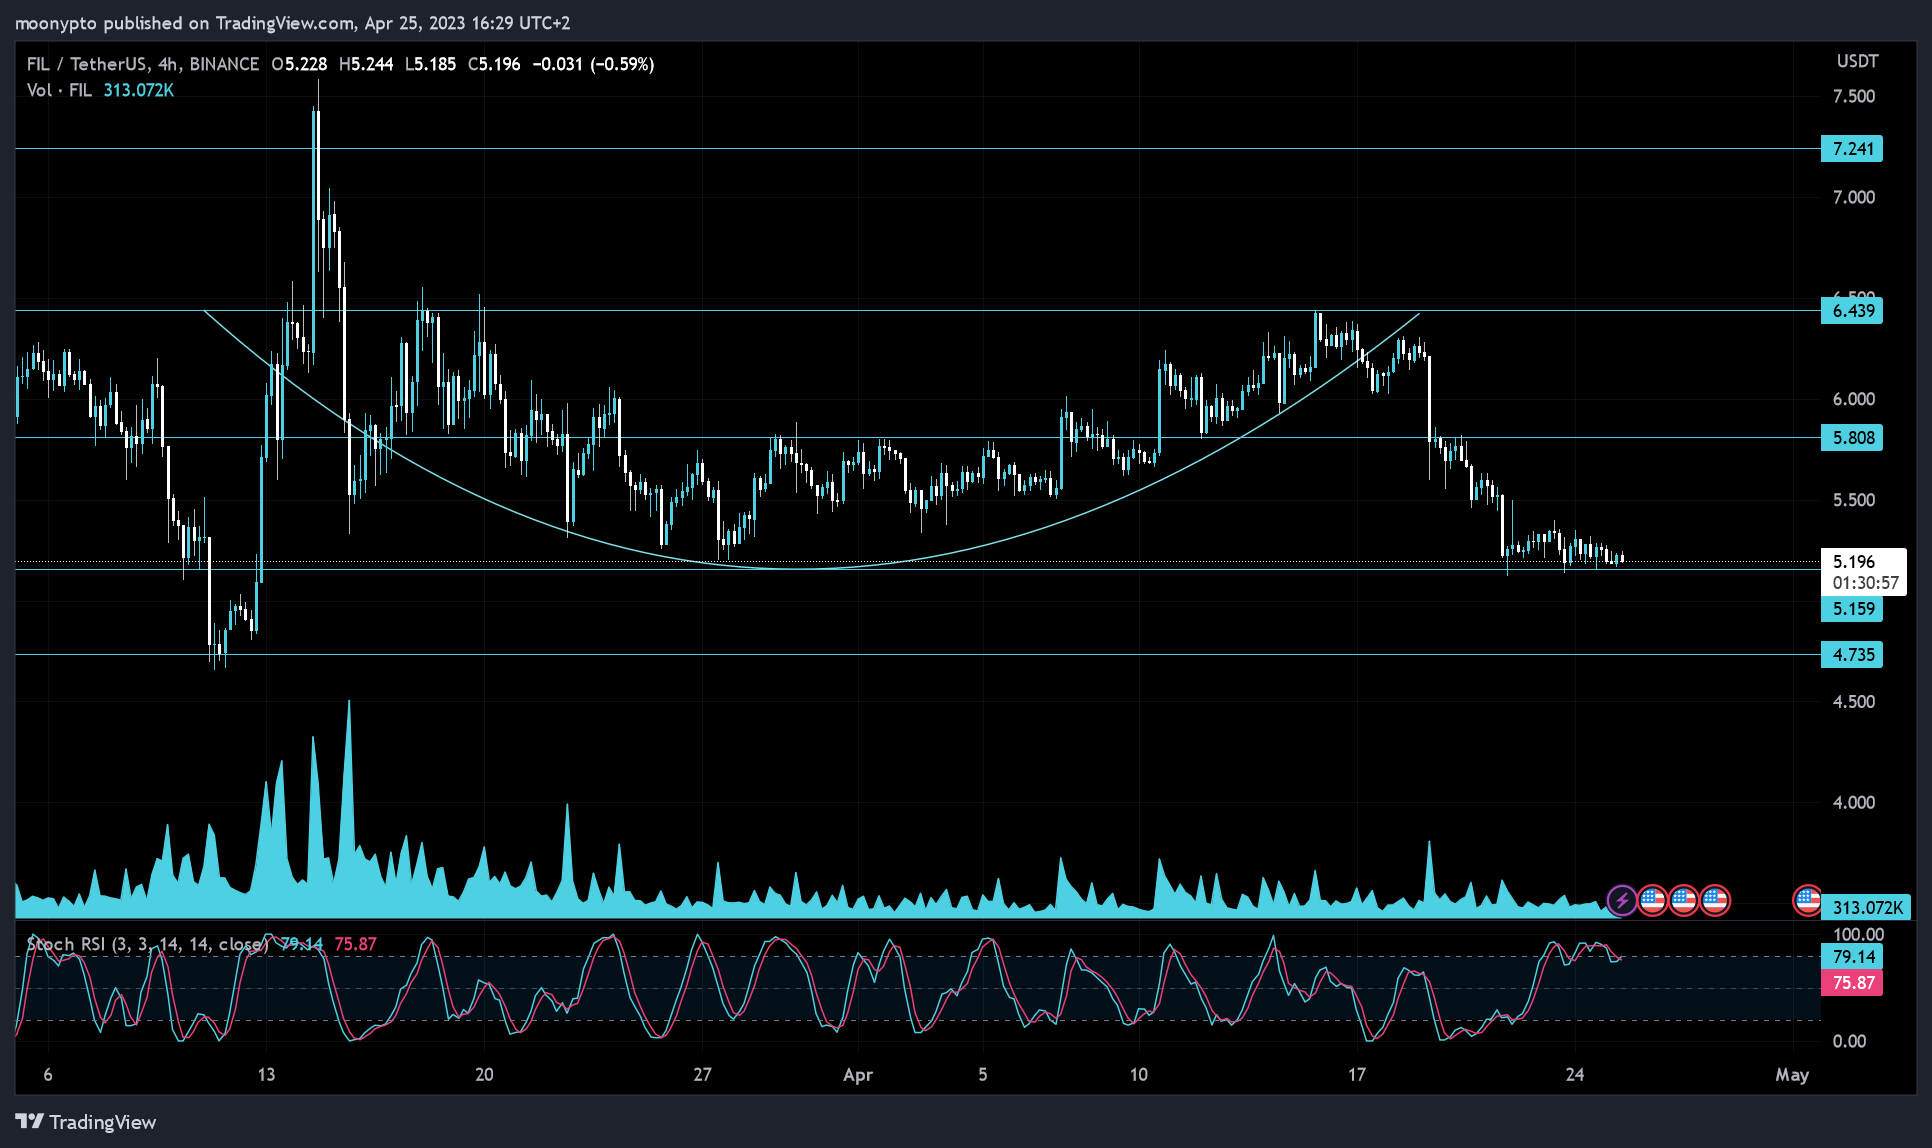
Task: Select the 5.808 level price label
Action: click(x=1852, y=438)
